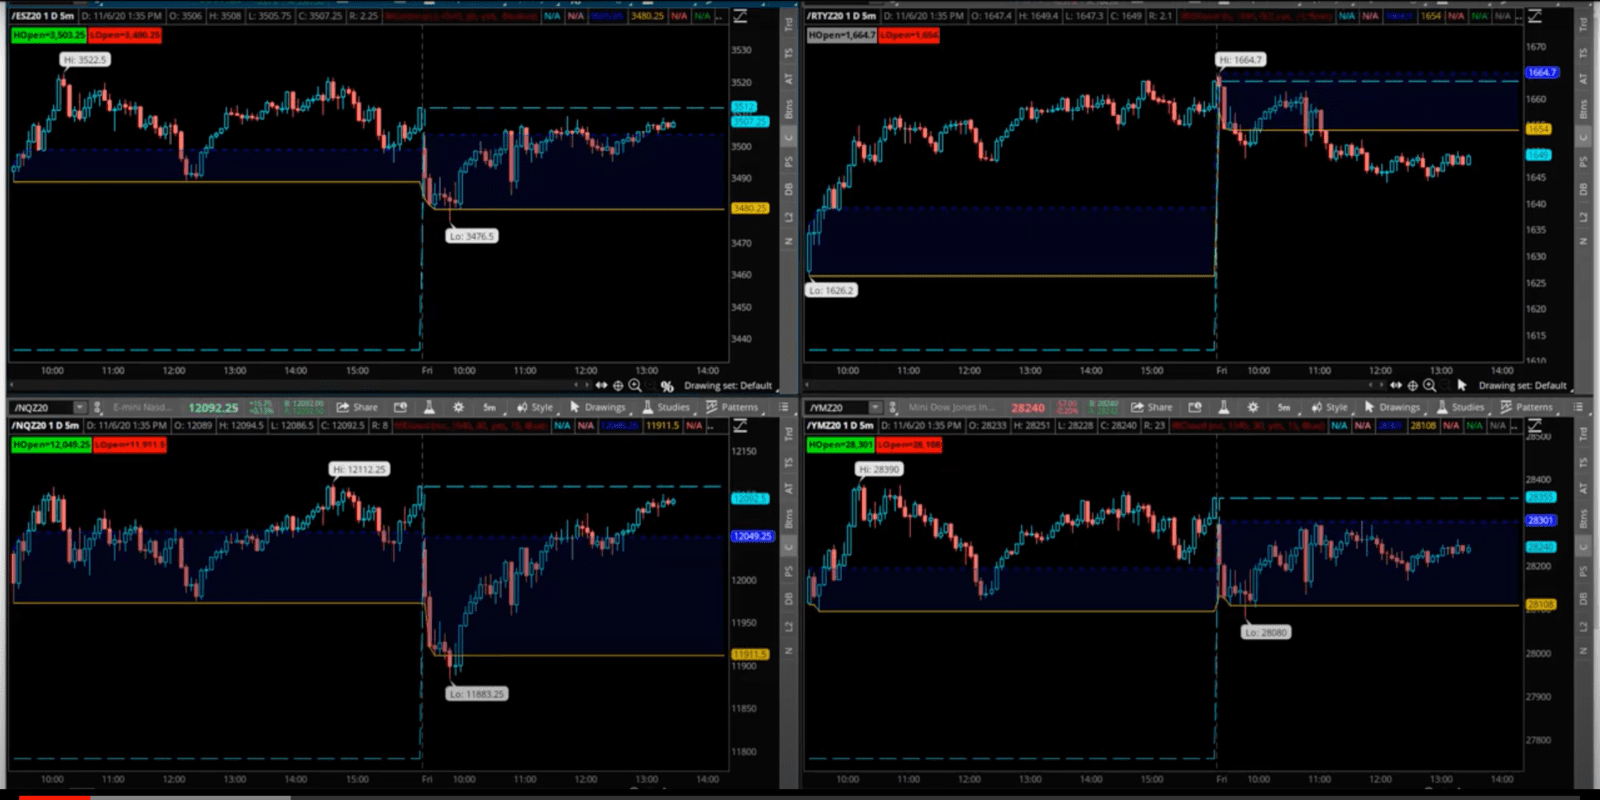Viewport: 1600px width, 800px height.
Task: Open chart settings gear in /YMZ20 toolbar
Action: point(1252,407)
